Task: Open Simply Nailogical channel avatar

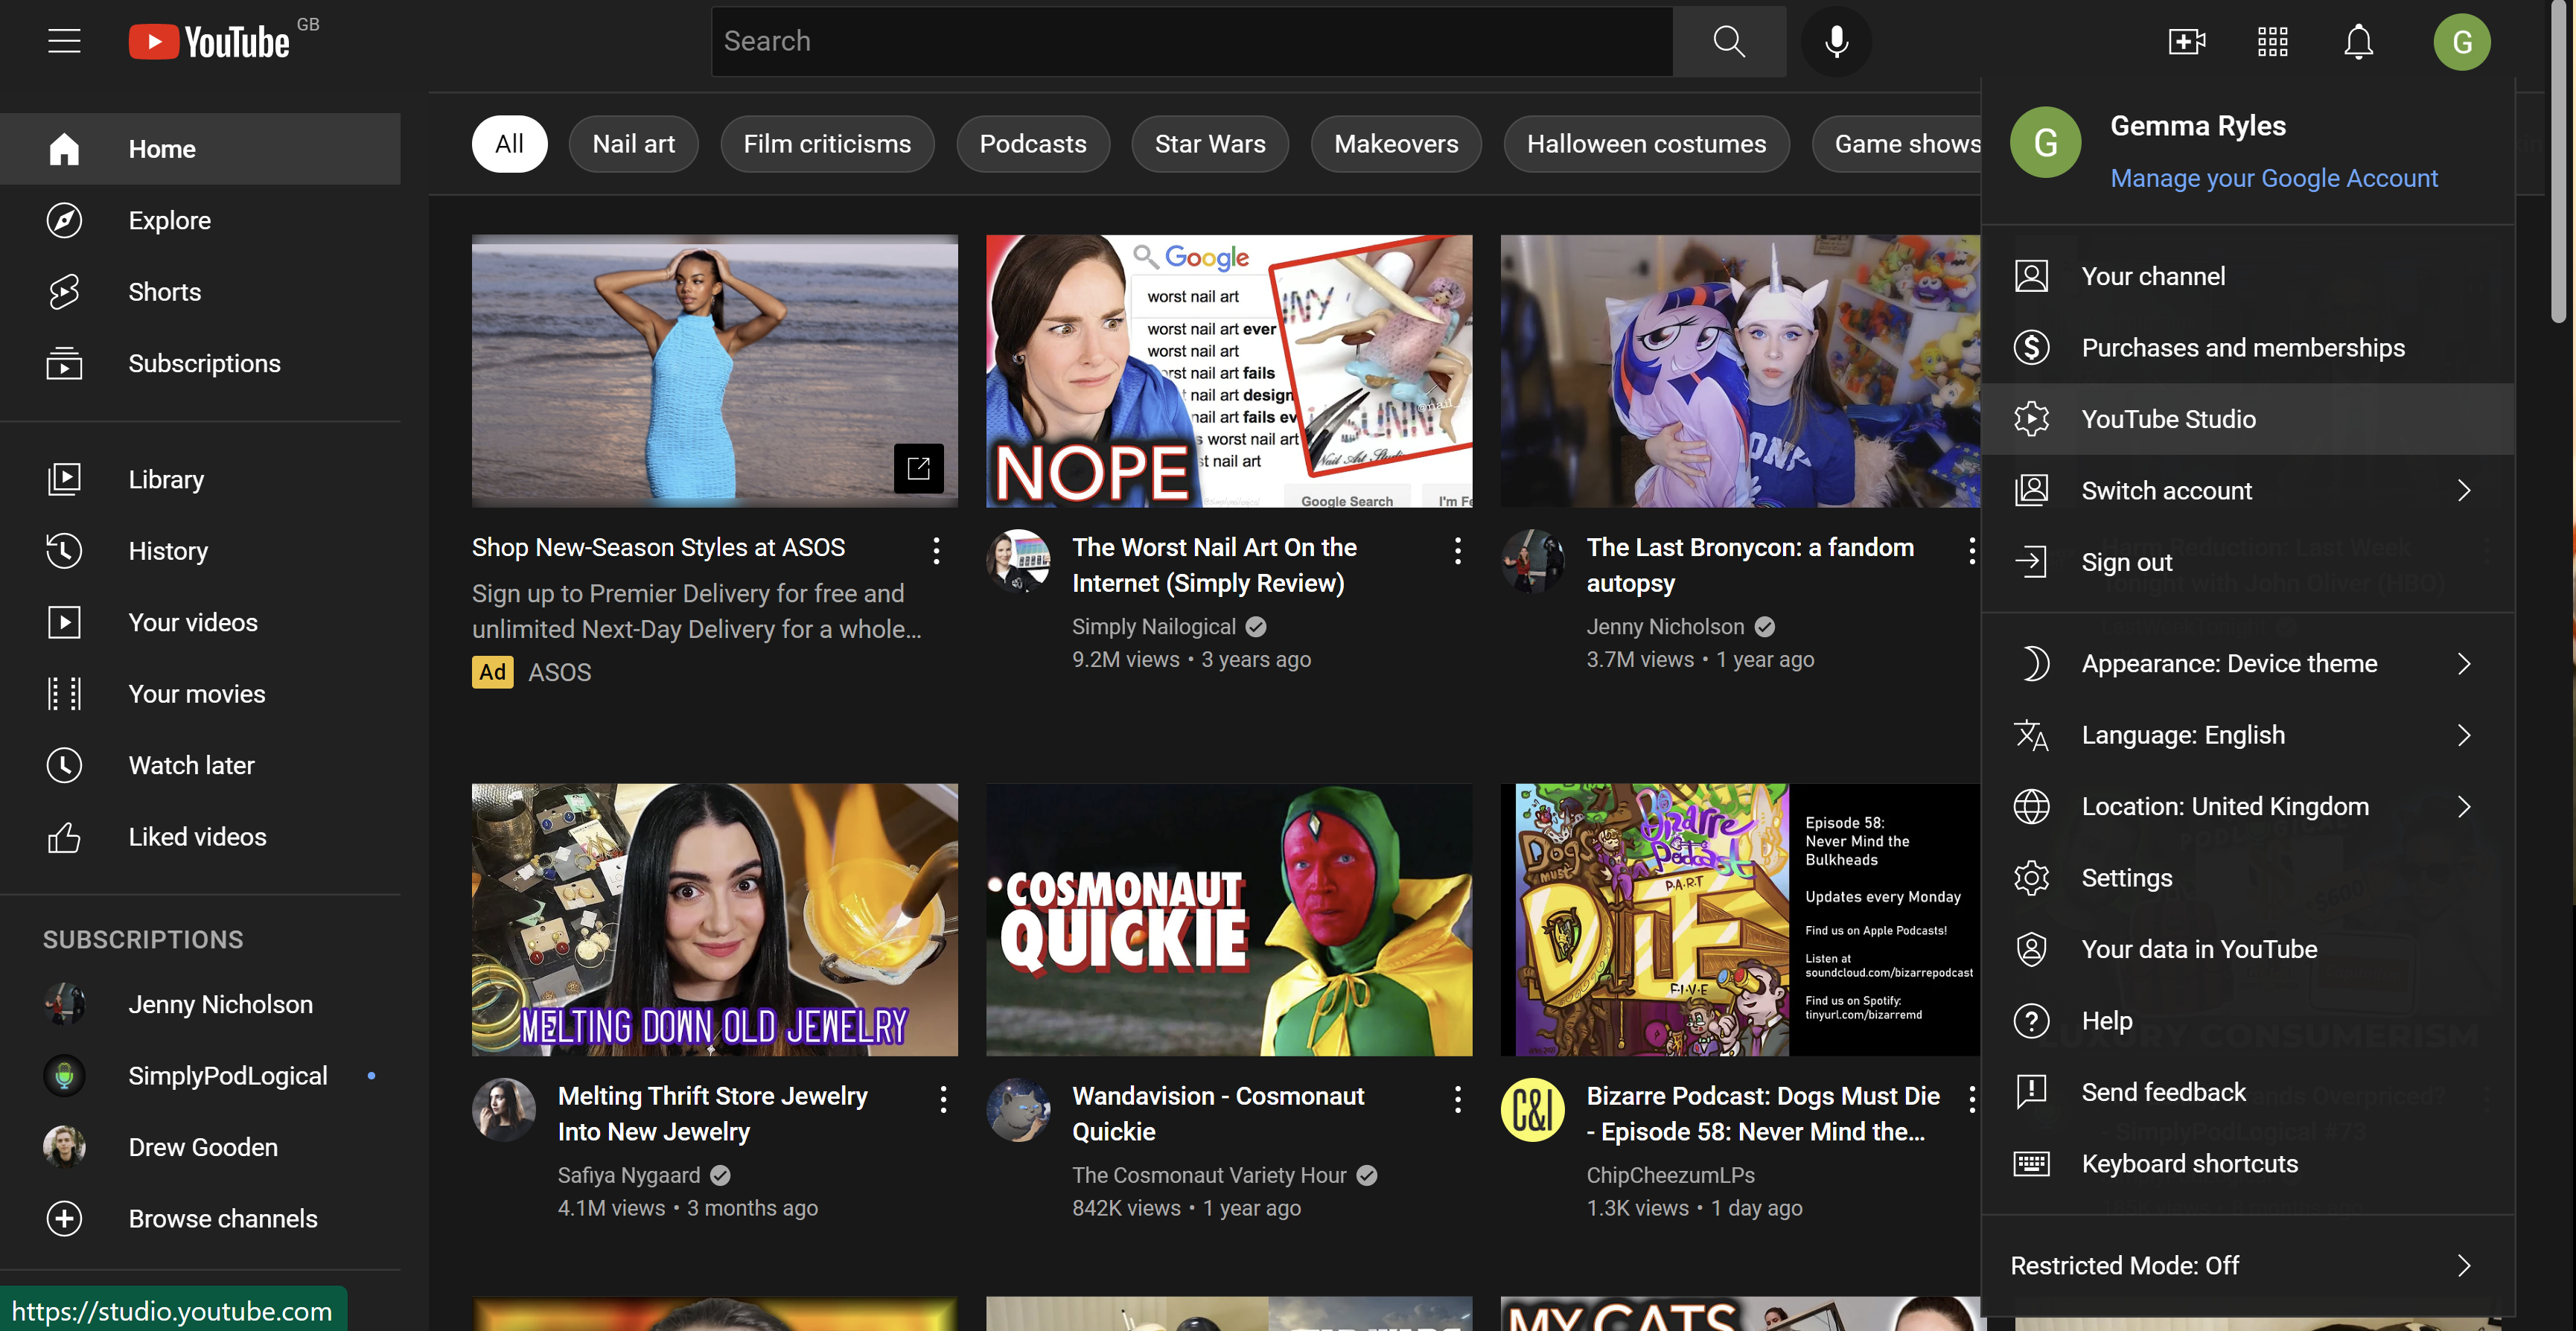Action: coord(1018,561)
